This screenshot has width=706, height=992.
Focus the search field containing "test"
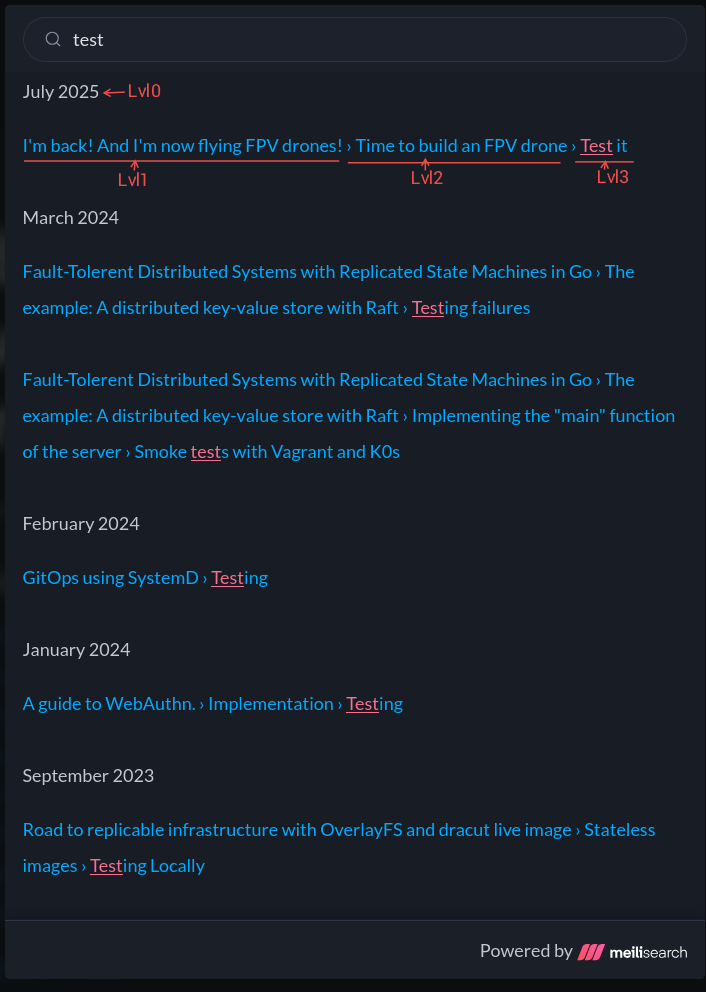click(370, 40)
